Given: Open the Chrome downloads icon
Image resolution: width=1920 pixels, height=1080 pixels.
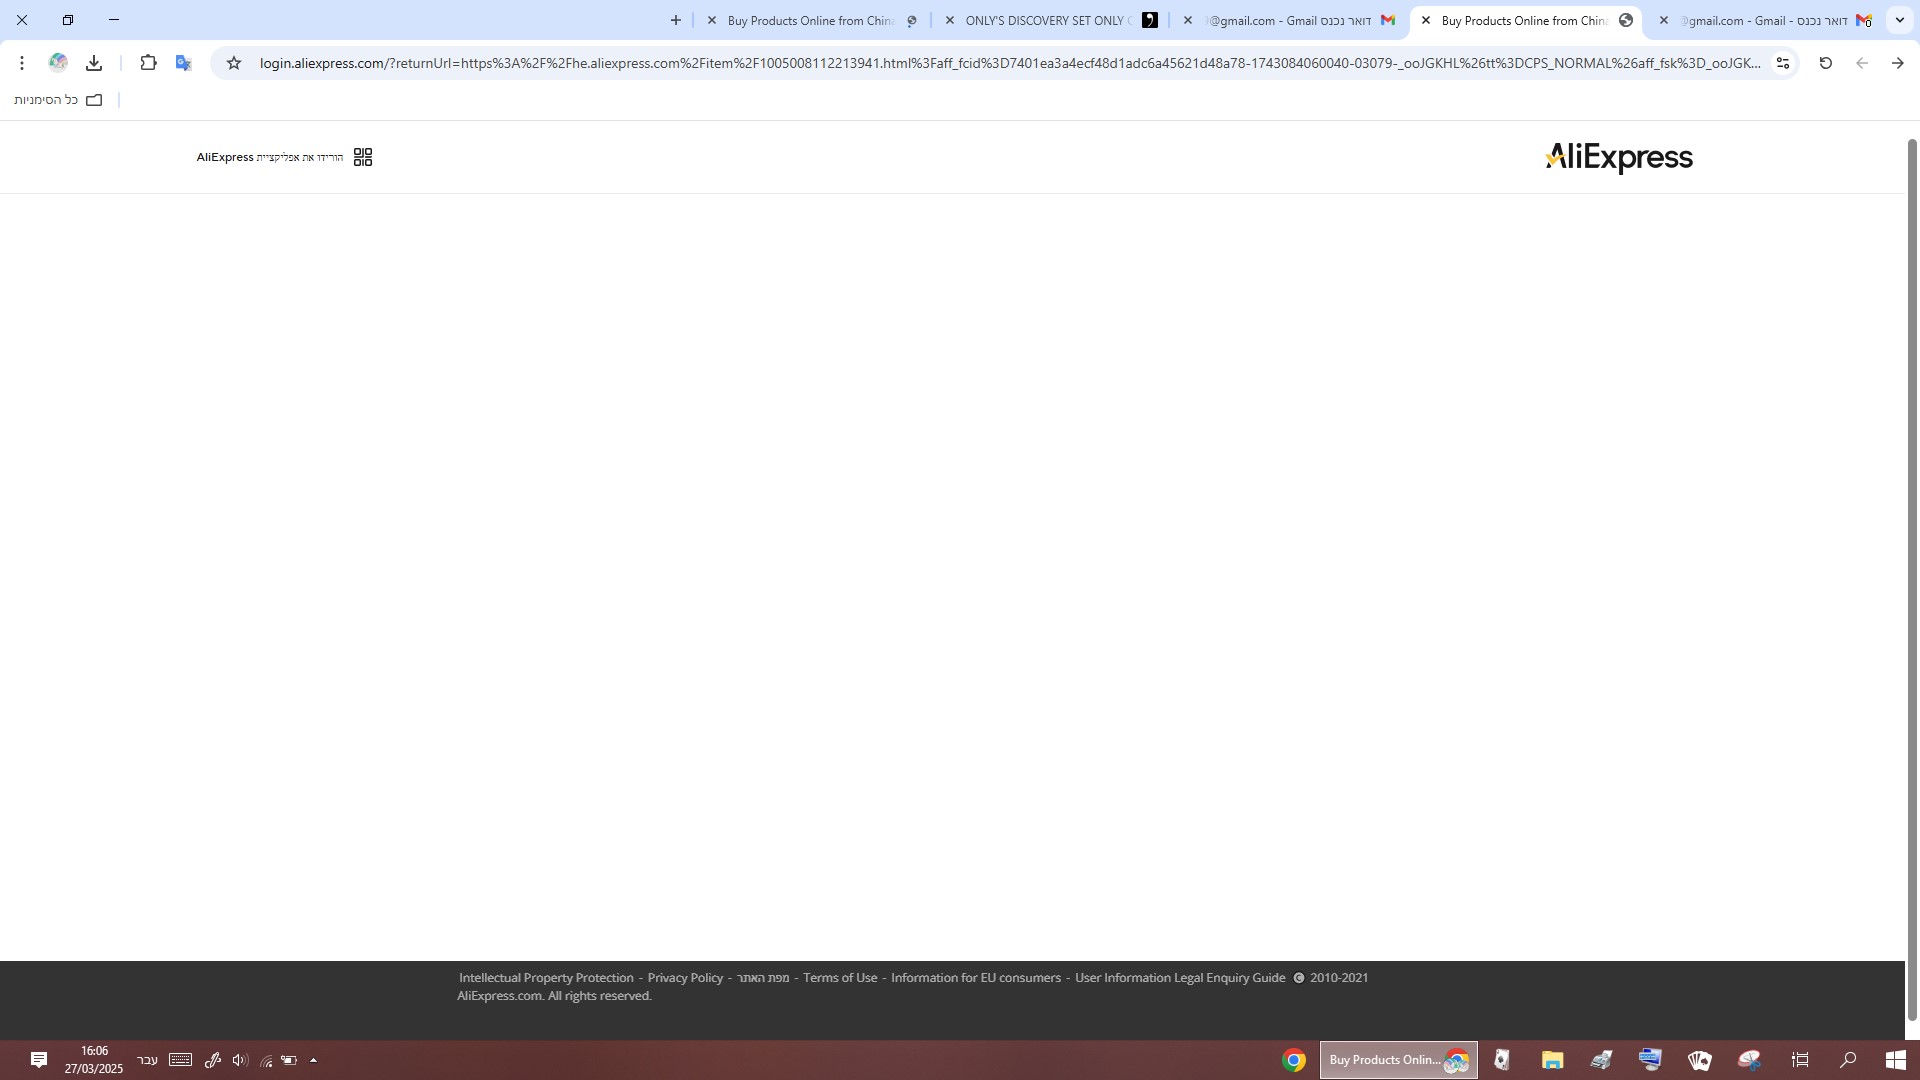Looking at the screenshot, I should 94,63.
